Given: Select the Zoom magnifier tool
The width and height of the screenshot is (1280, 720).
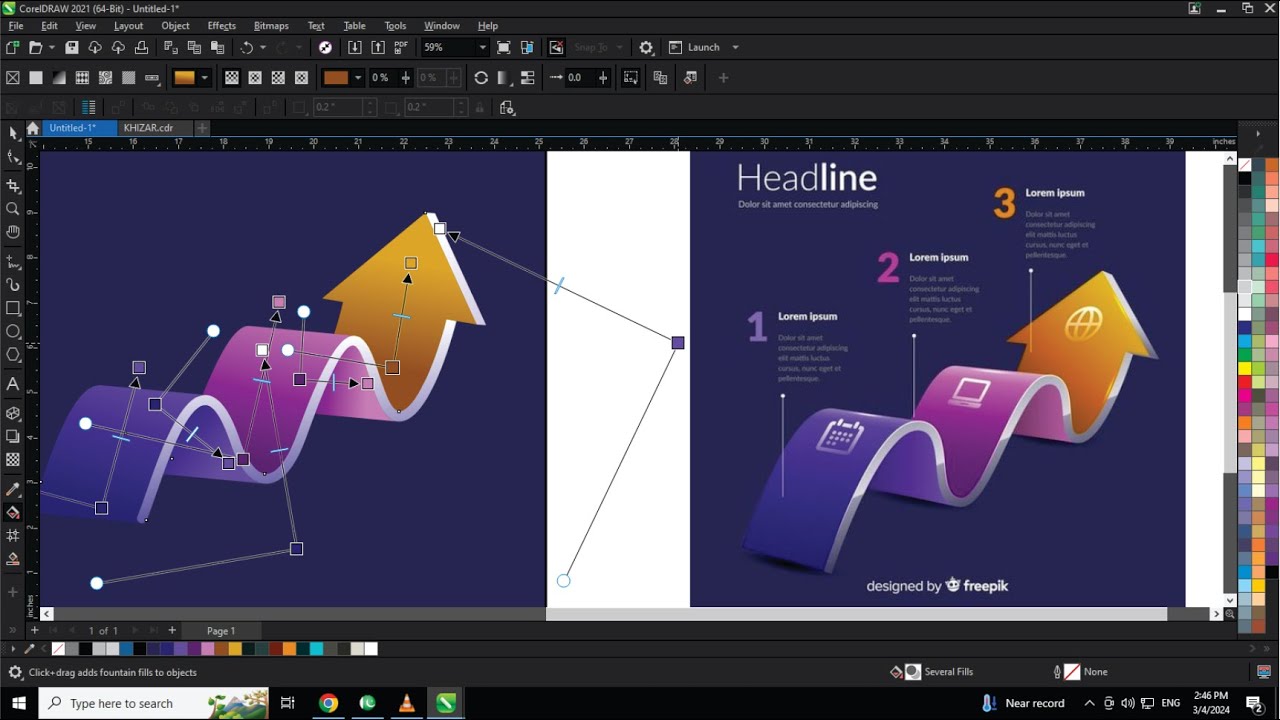Looking at the screenshot, I should pyautogui.click(x=13, y=209).
